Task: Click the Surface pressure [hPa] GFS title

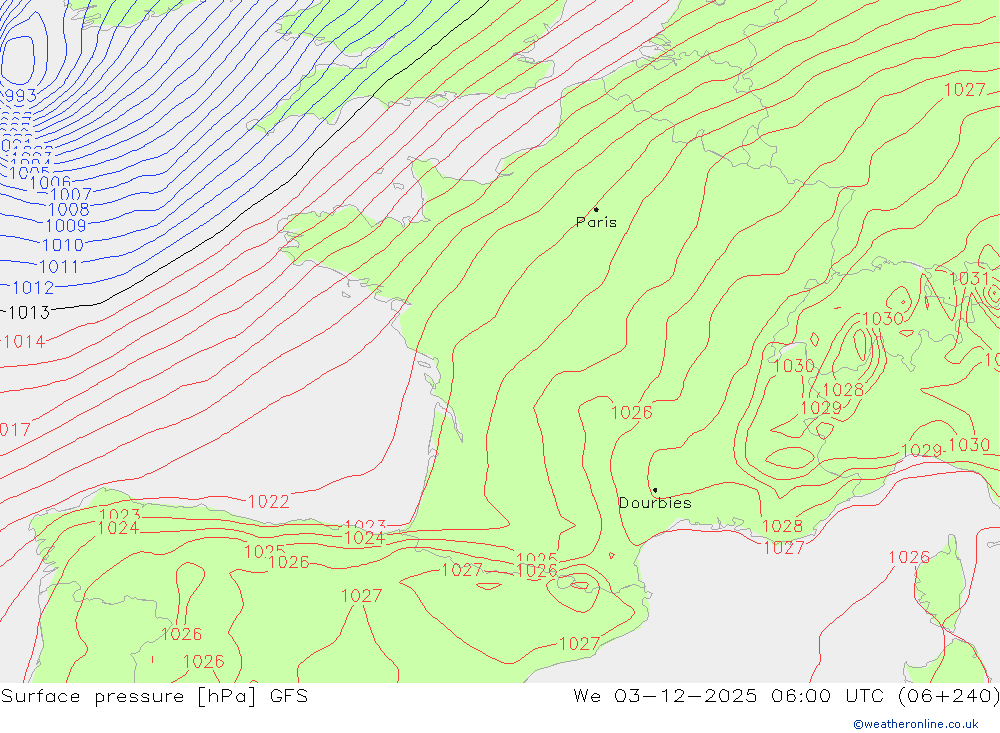Action: (154, 696)
